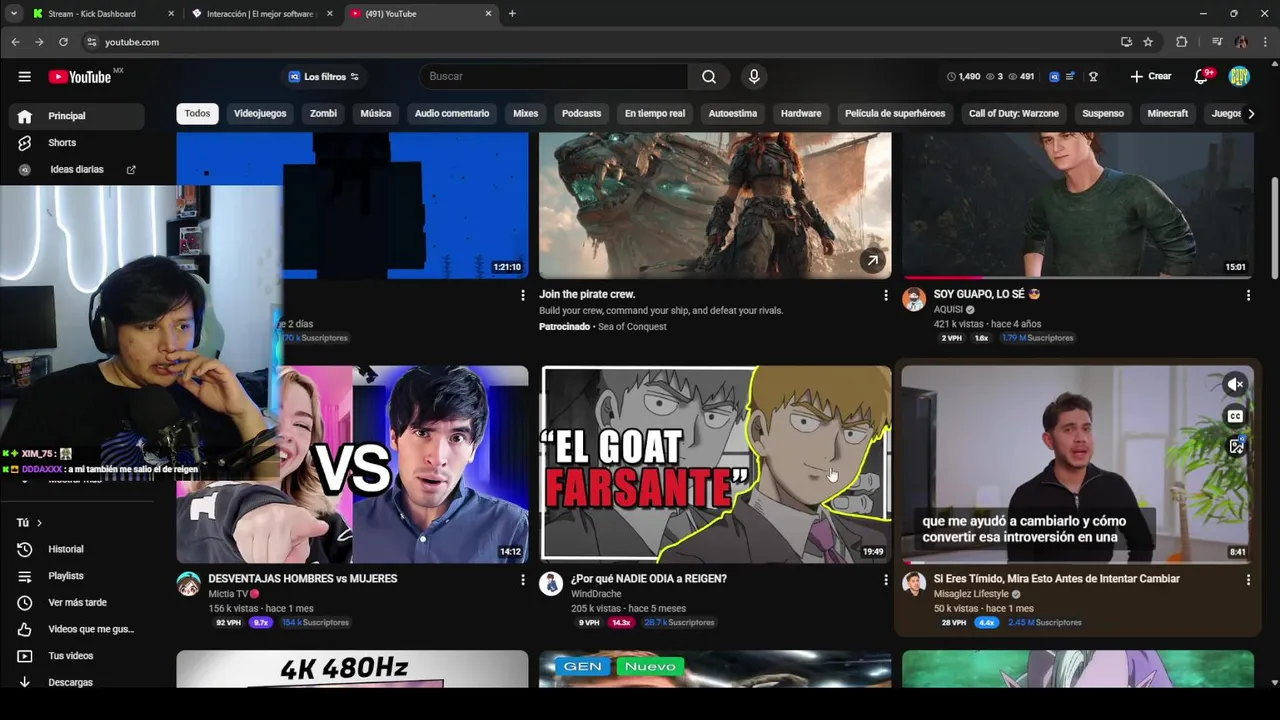
Task: Open new browser tab with plus
Action: pyautogui.click(x=512, y=13)
